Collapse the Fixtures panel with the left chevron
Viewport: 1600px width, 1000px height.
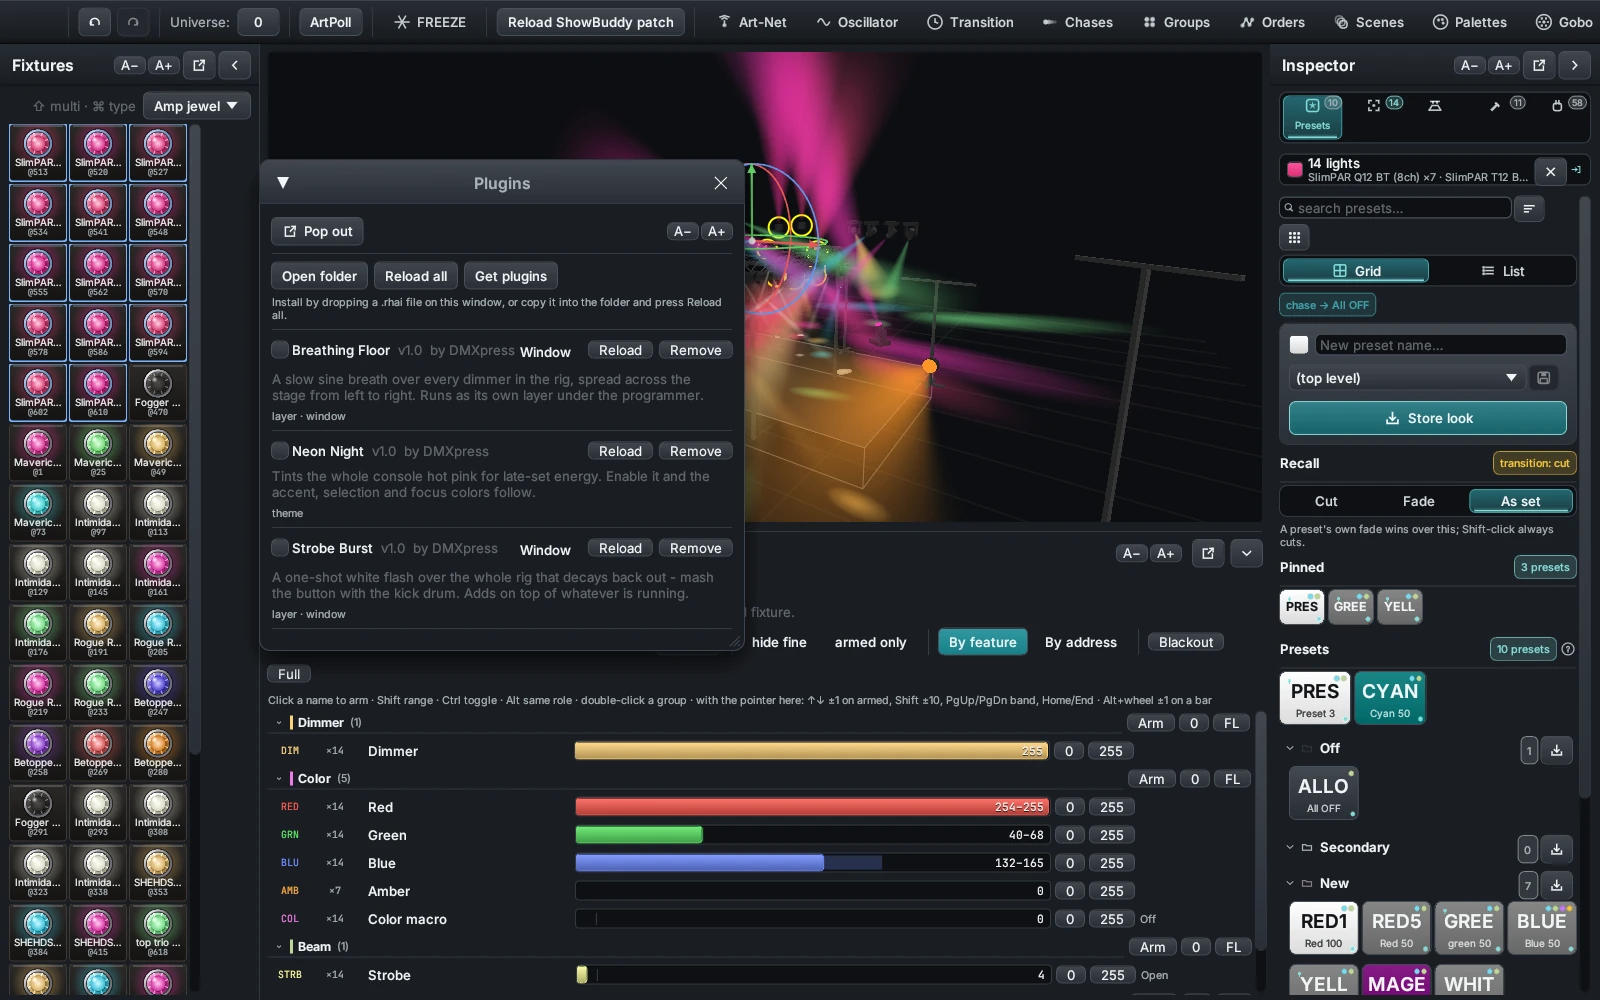[x=234, y=65]
